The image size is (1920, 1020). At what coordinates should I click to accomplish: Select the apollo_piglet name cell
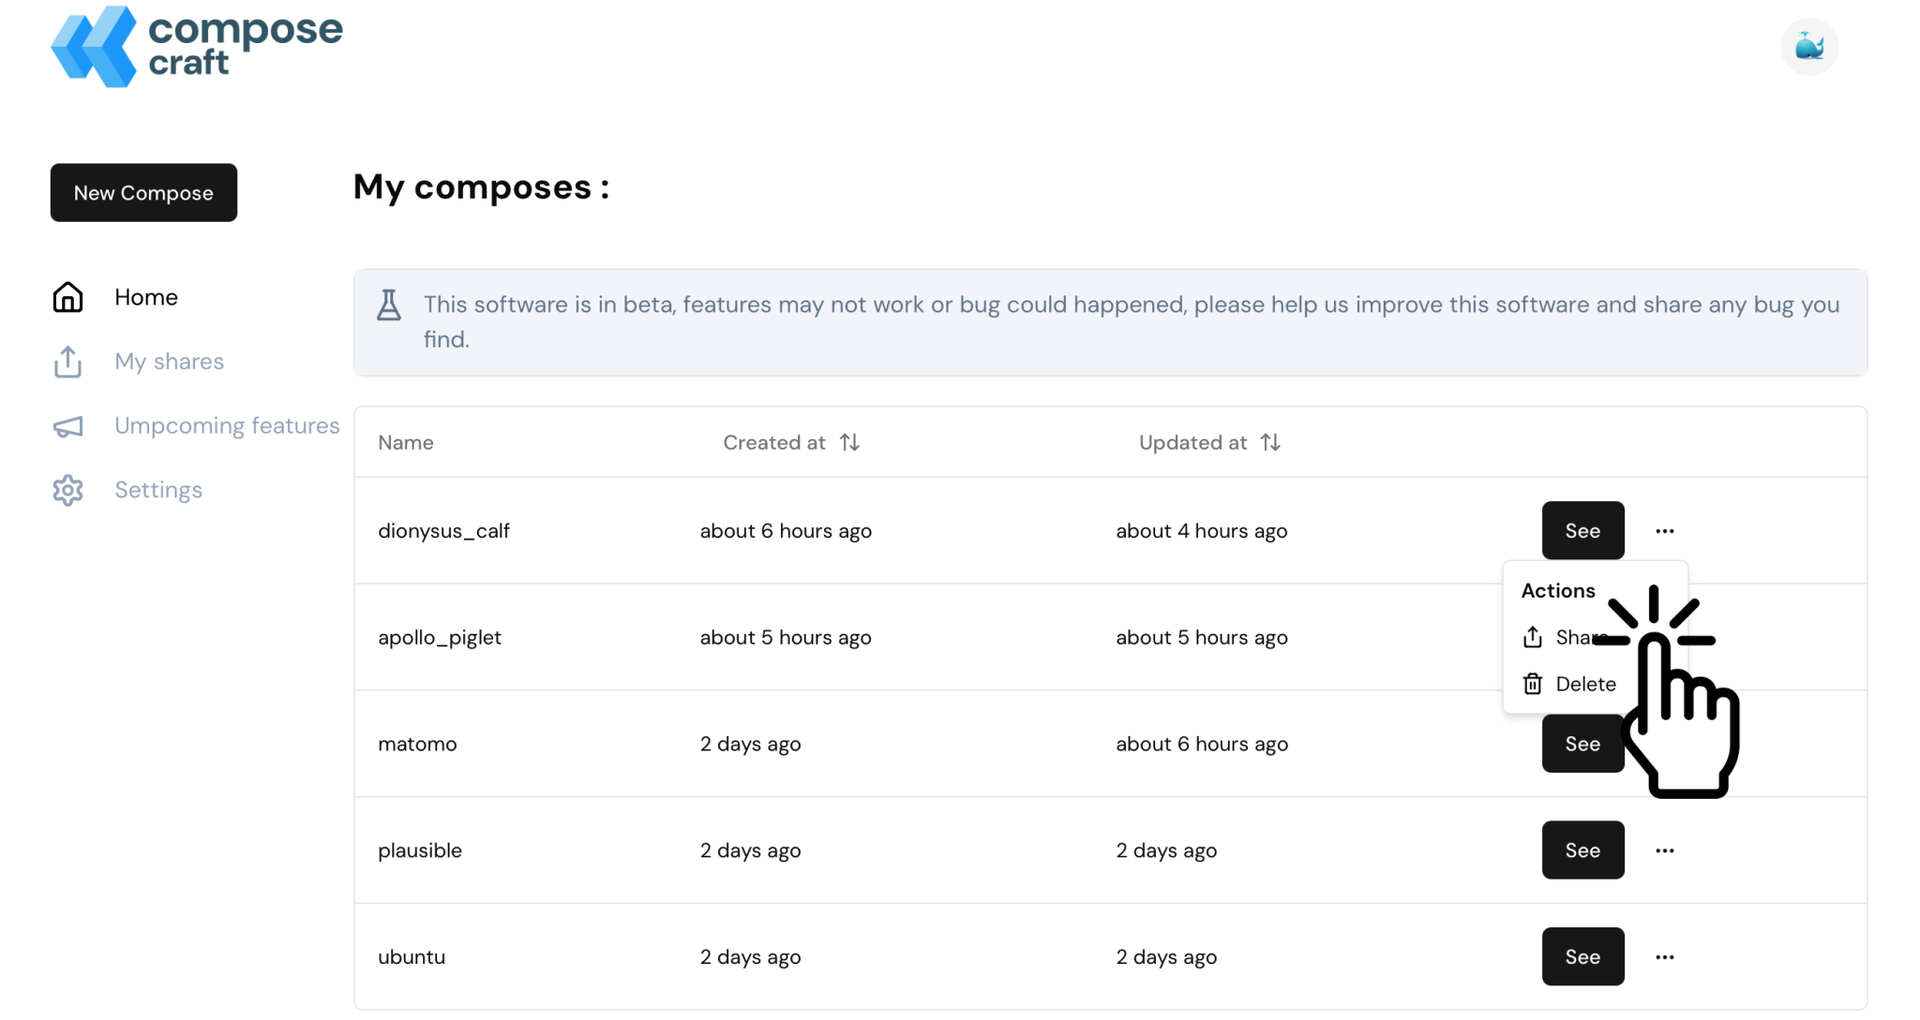click(440, 637)
